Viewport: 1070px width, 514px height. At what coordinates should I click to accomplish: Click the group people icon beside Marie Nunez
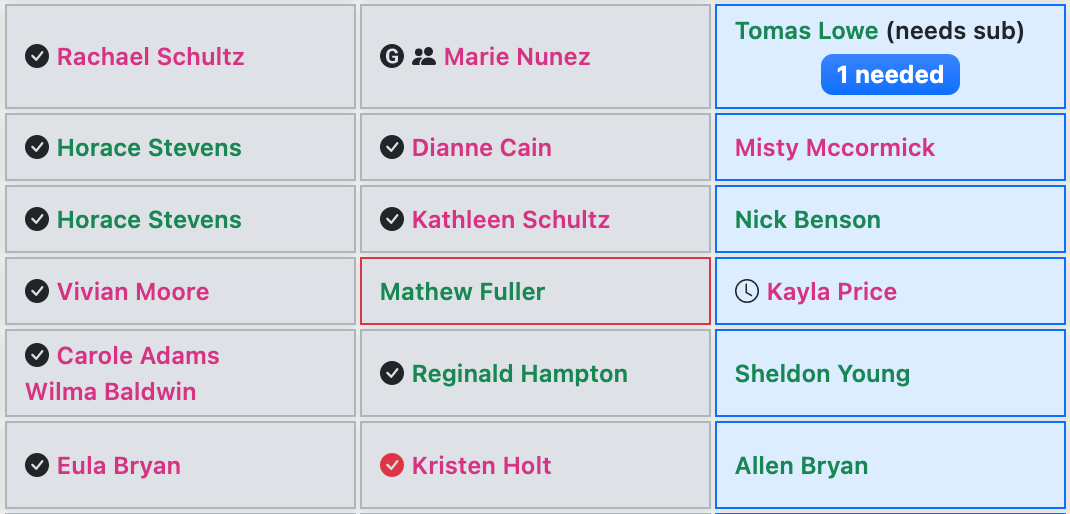tap(424, 57)
